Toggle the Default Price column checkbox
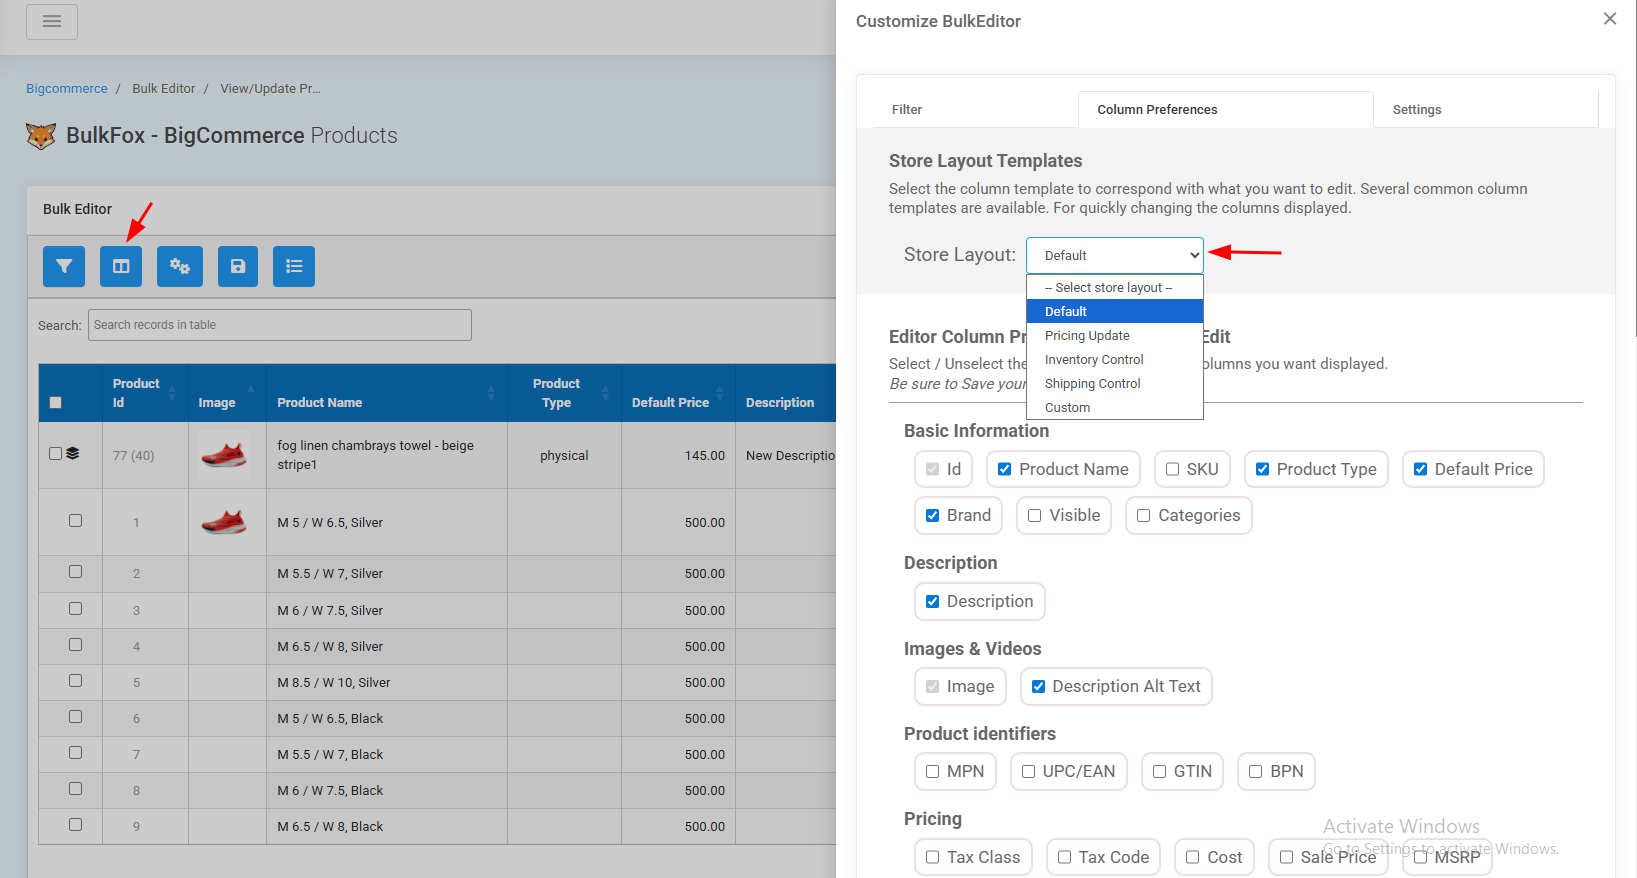Image resolution: width=1637 pixels, height=878 pixels. click(1421, 469)
